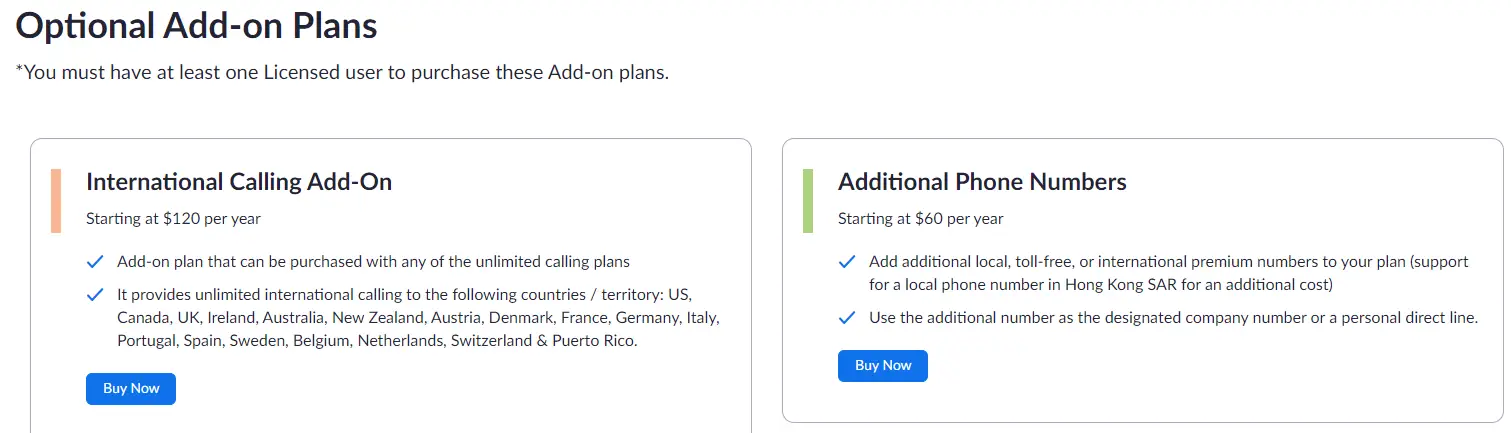Click the list of supported countries text
The image size is (1511, 433).
pyautogui.click(x=418, y=319)
